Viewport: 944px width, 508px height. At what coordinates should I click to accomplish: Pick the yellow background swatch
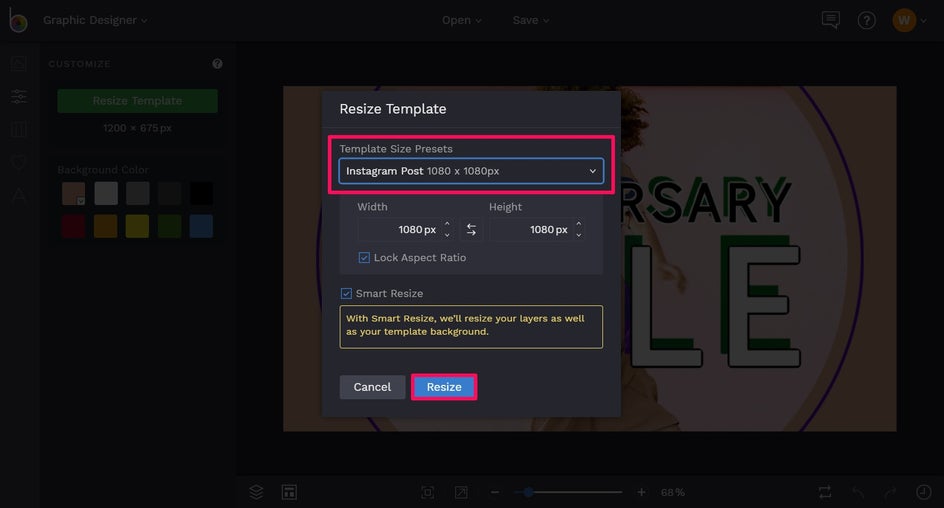137,226
